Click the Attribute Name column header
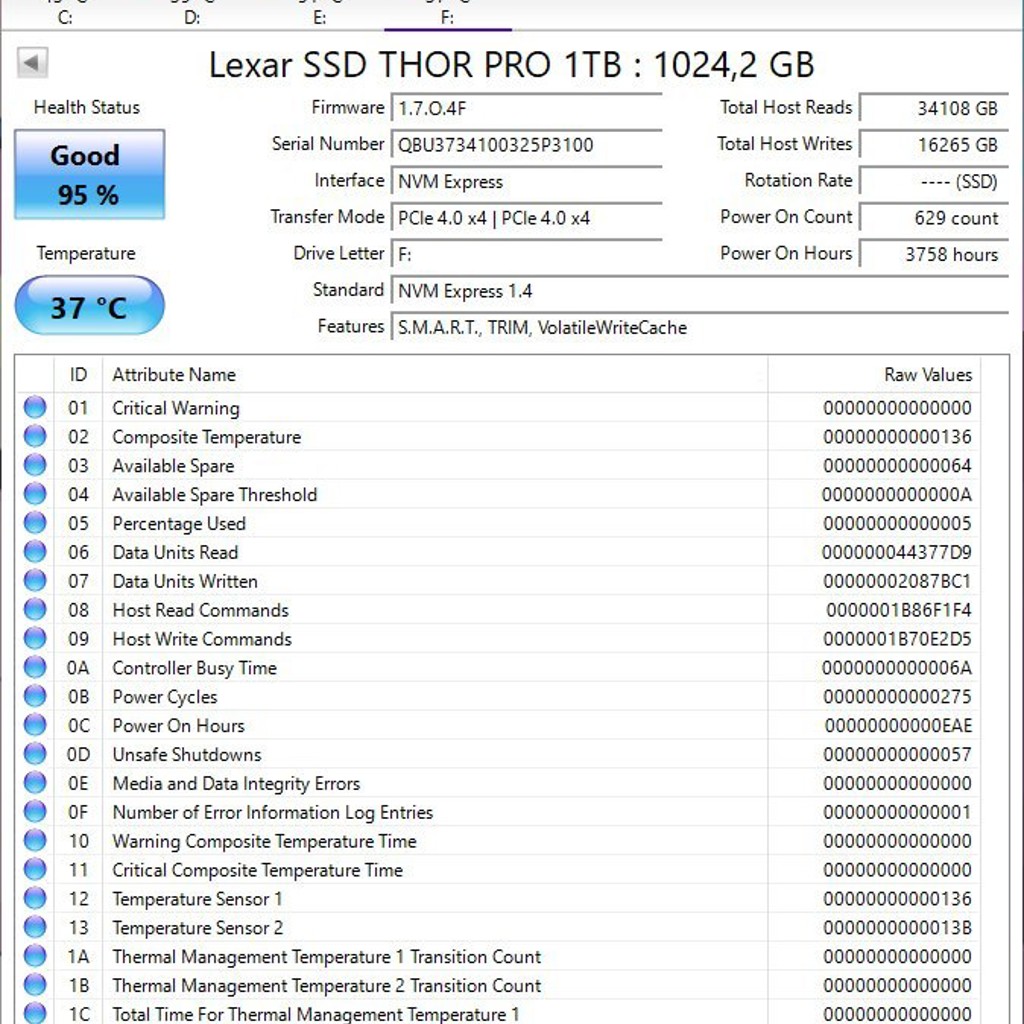 click(435, 374)
